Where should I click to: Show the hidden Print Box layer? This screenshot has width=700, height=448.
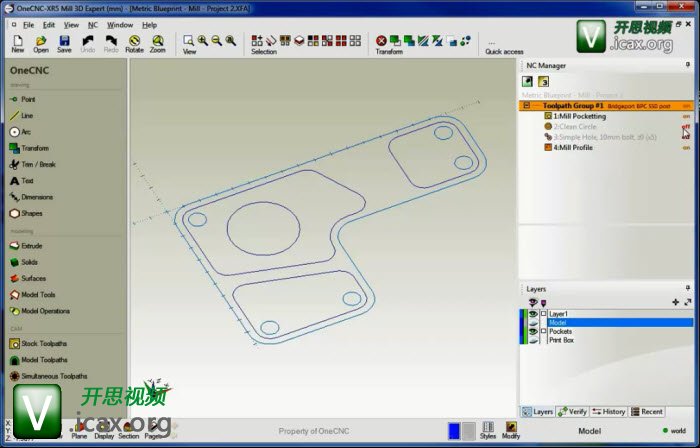[x=533, y=340]
